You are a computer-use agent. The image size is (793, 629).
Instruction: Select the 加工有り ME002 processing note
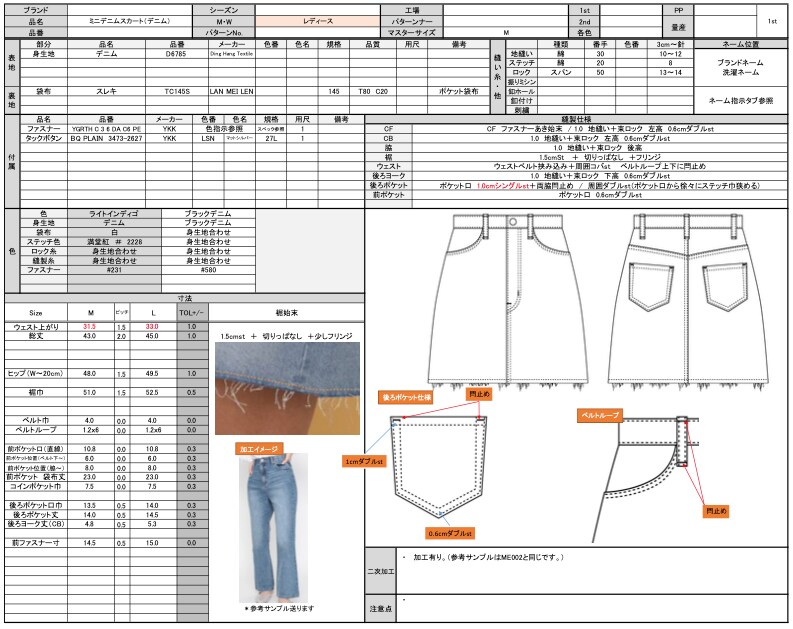tap(488, 557)
